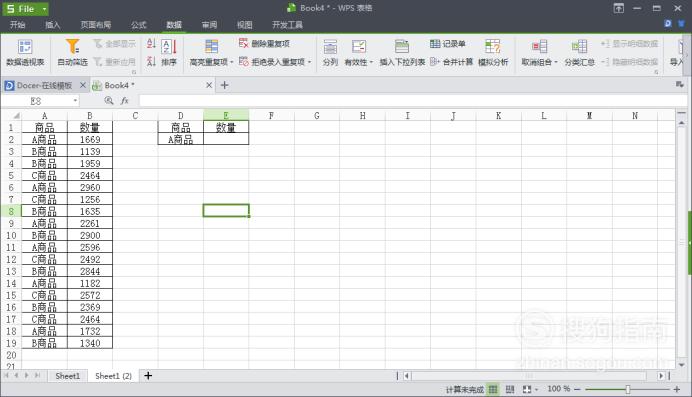692x397 pixels.
Task: Switch to the 审阅 ribbon tab
Action: (x=209, y=25)
